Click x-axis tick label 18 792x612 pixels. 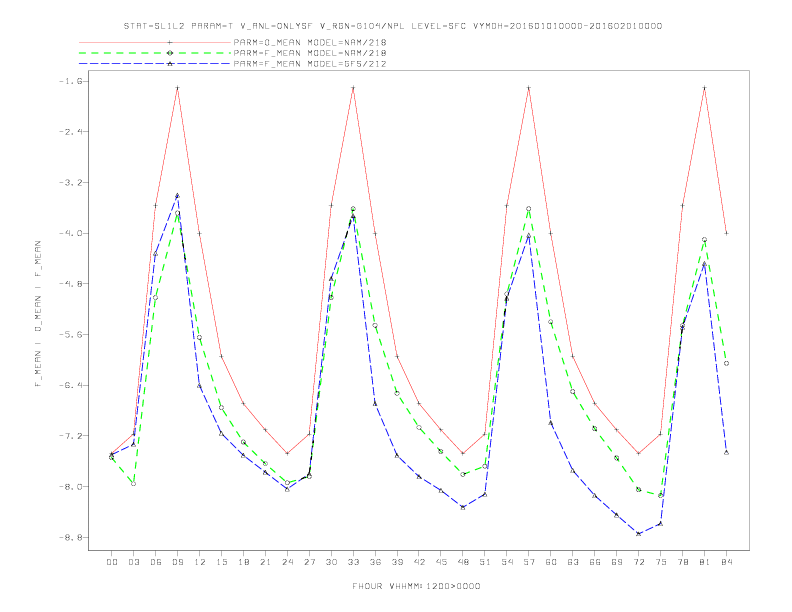pyautogui.click(x=243, y=562)
